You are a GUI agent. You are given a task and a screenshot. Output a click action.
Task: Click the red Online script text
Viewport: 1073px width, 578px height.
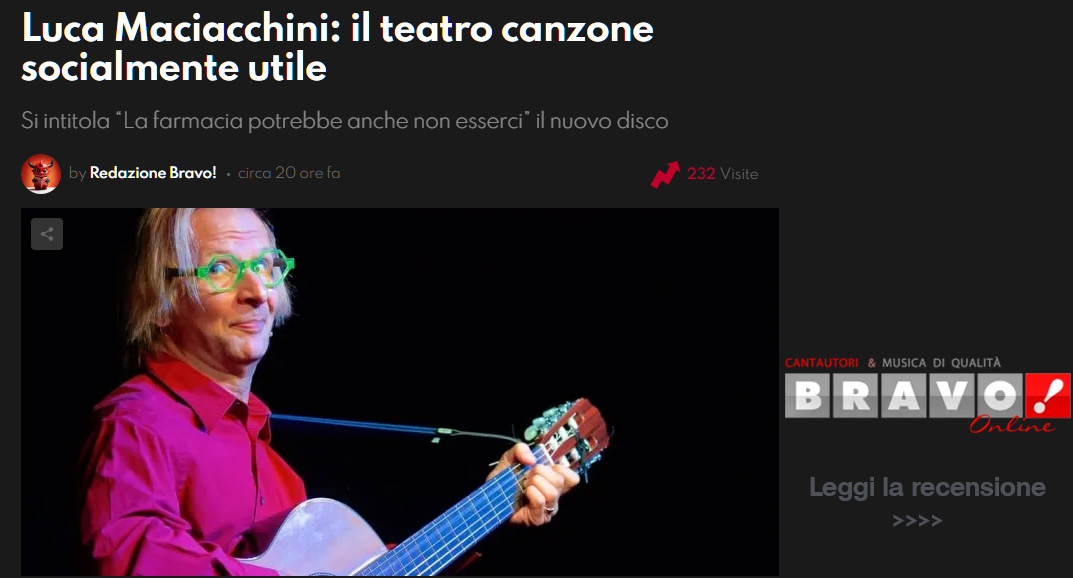1011,425
